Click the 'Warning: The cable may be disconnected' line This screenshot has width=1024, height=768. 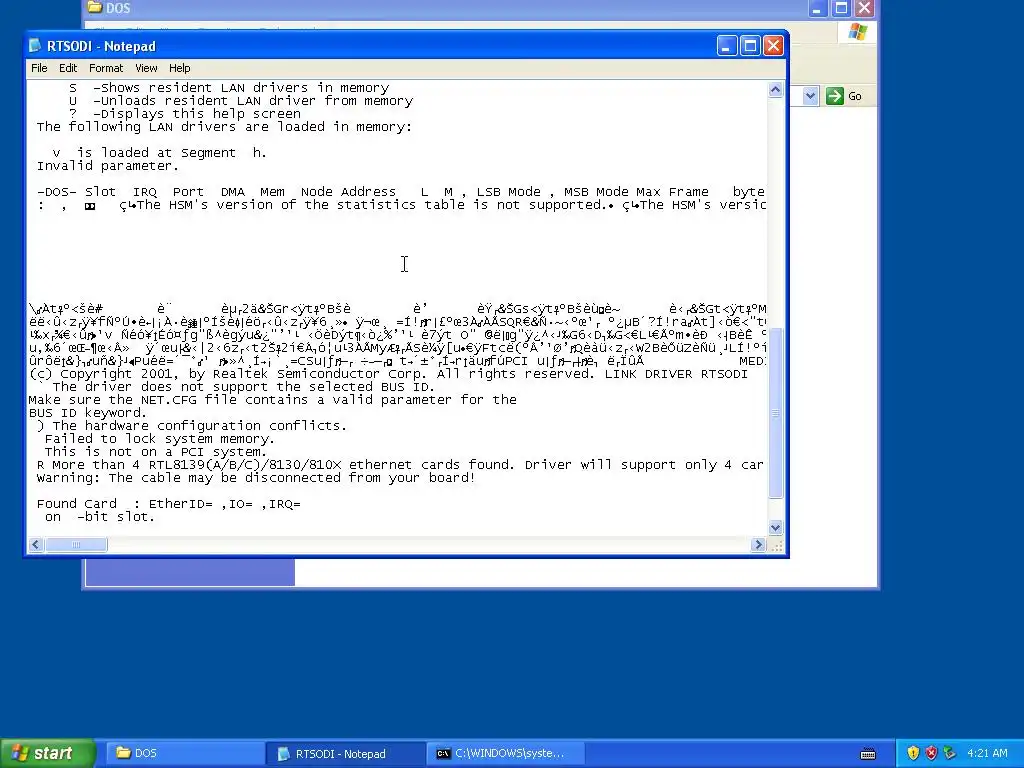click(x=256, y=478)
